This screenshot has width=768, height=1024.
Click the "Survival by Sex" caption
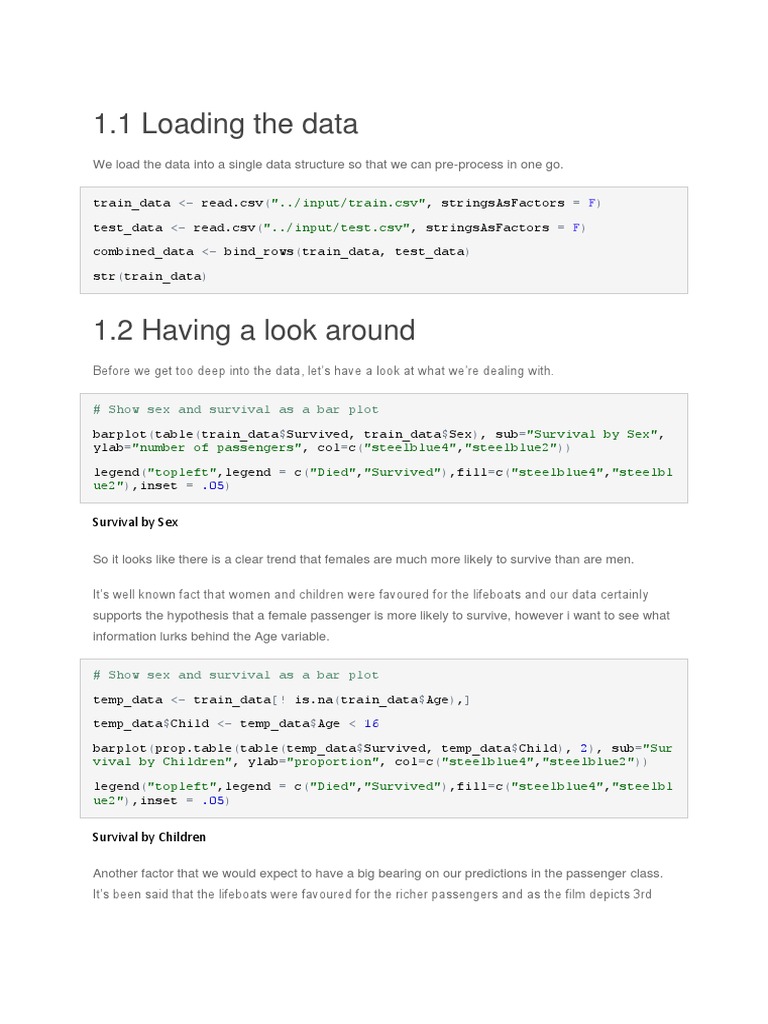tap(135, 522)
